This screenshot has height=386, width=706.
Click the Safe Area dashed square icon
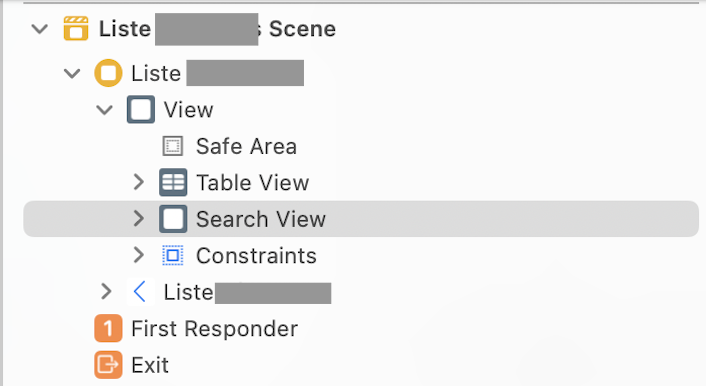click(173, 146)
